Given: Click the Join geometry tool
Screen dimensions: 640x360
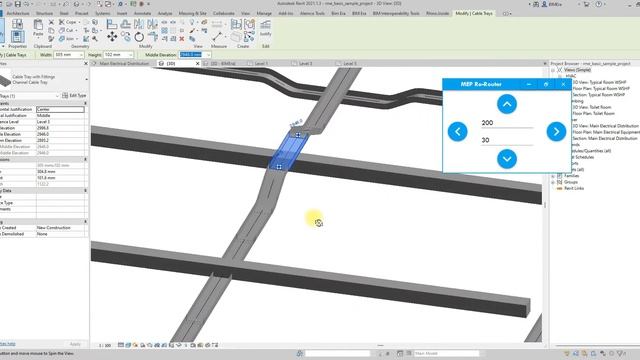Looking at the screenshot, I should (x=68, y=39).
